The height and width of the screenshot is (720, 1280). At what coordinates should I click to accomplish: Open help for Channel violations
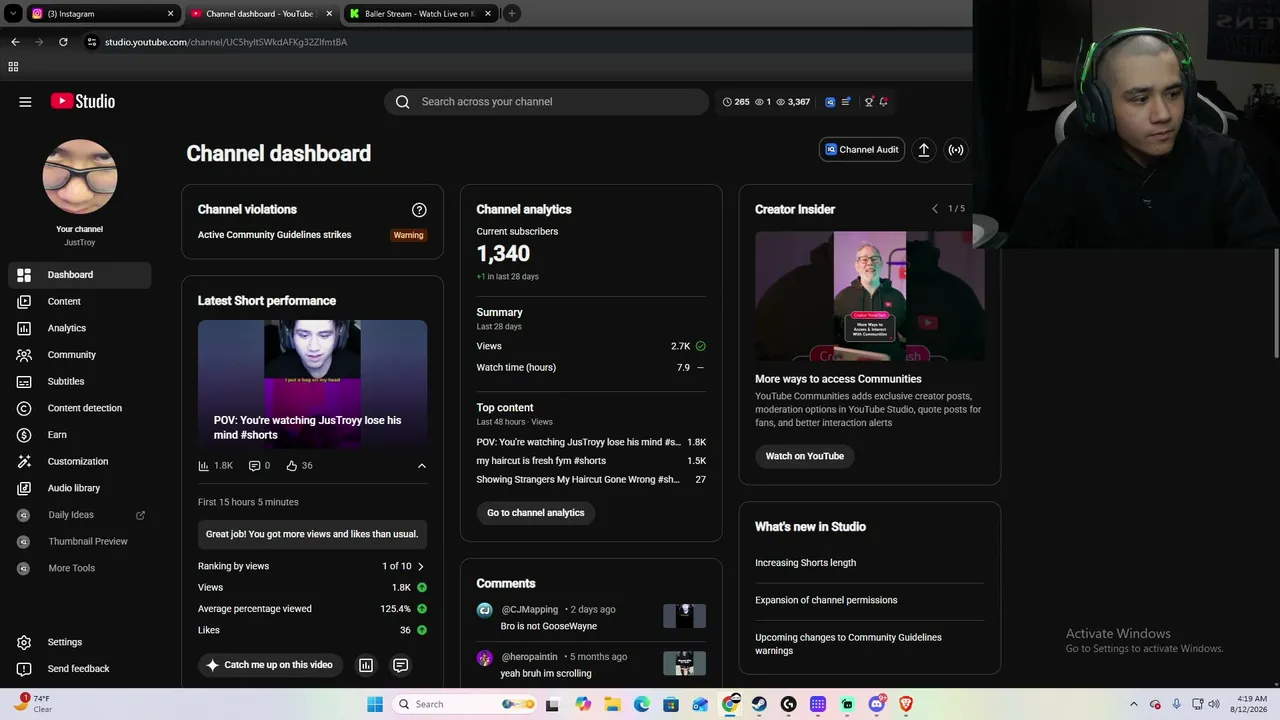point(419,210)
